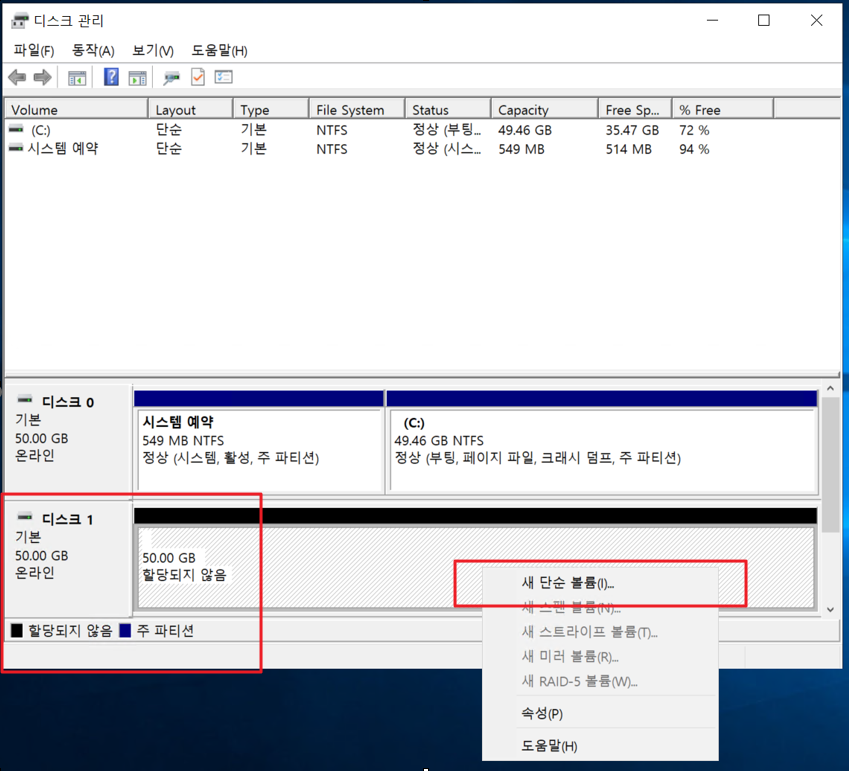Open the 보기(V) menu
The image size is (849, 771).
click(x=153, y=50)
